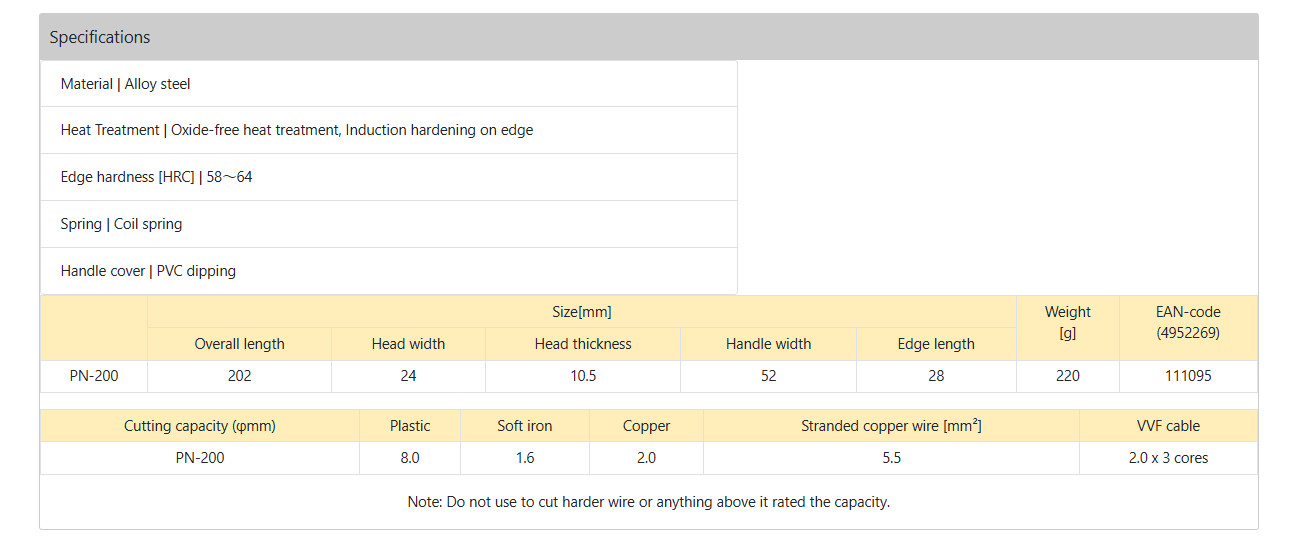The height and width of the screenshot is (547, 1294).
Task: Select the Material Alloy steel row
Action: (389, 84)
